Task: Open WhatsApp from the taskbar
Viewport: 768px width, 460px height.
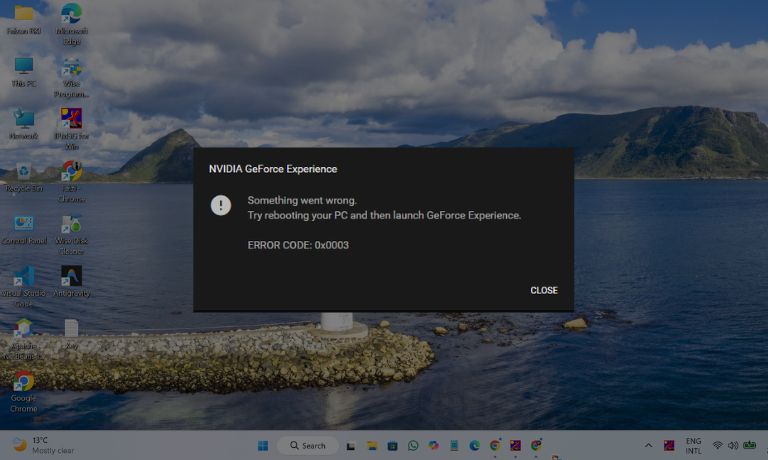Action: 413,445
